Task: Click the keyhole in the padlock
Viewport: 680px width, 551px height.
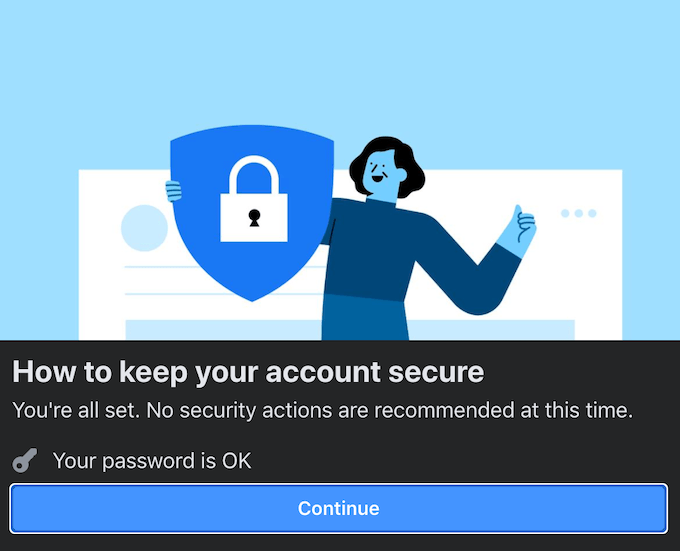Action: (x=253, y=215)
